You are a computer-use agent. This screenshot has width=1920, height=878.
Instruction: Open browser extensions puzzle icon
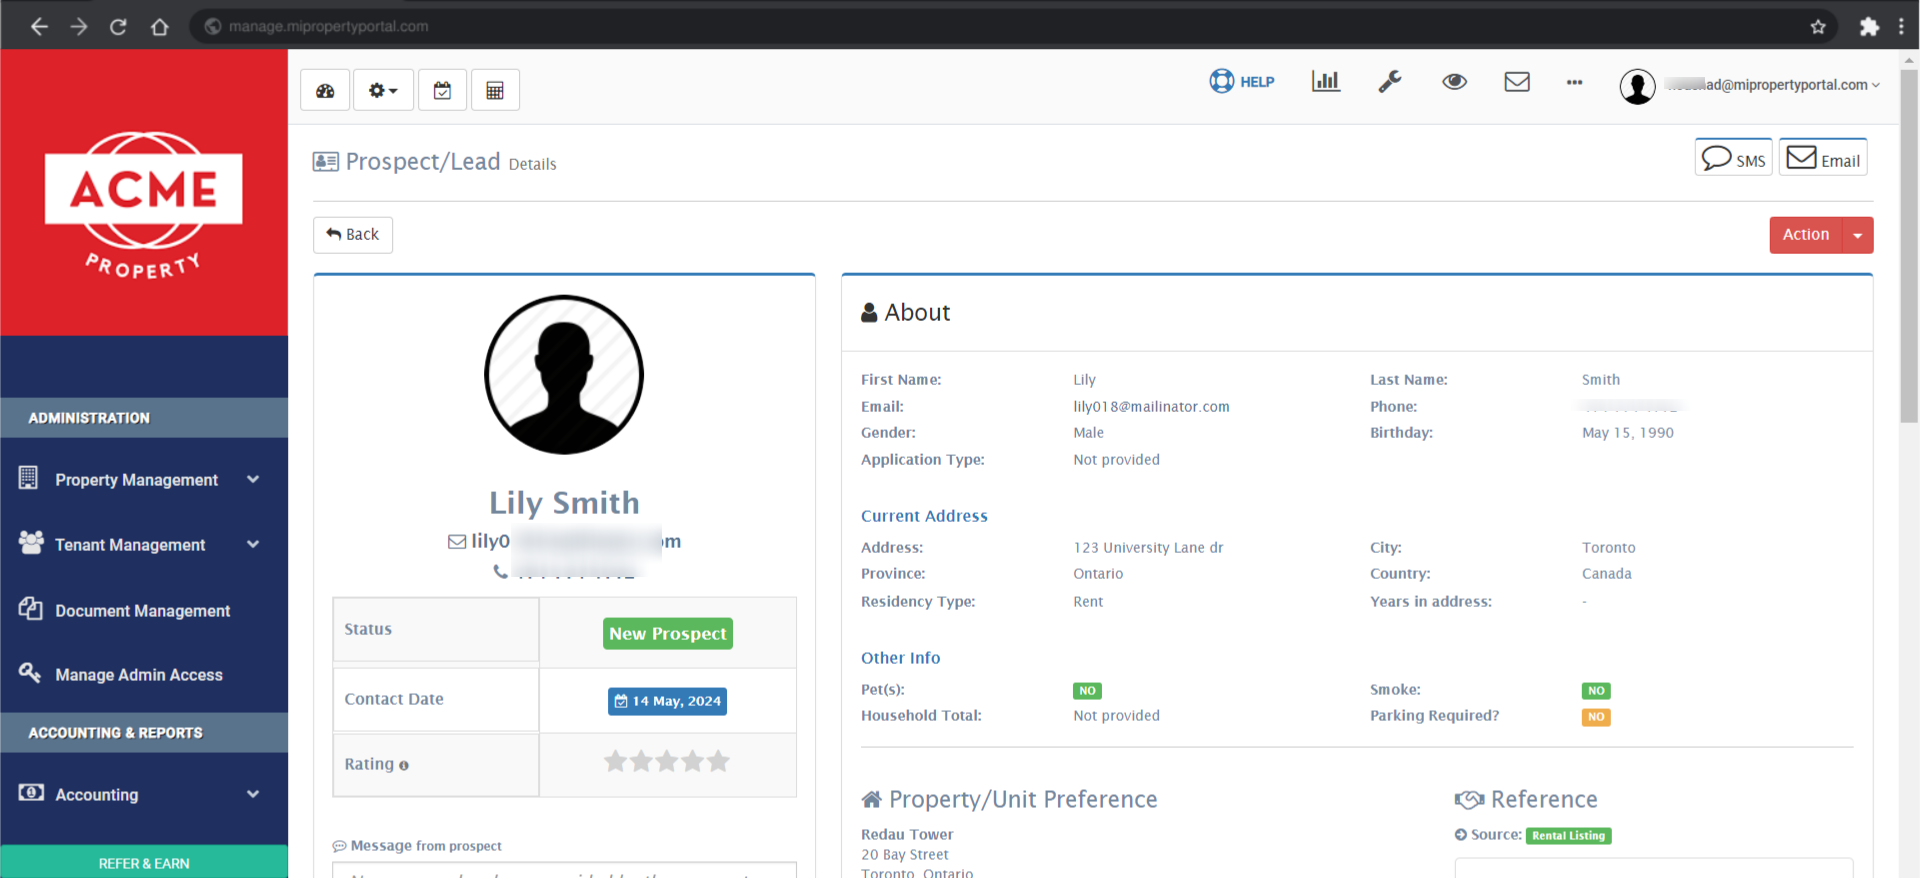(1869, 27)
